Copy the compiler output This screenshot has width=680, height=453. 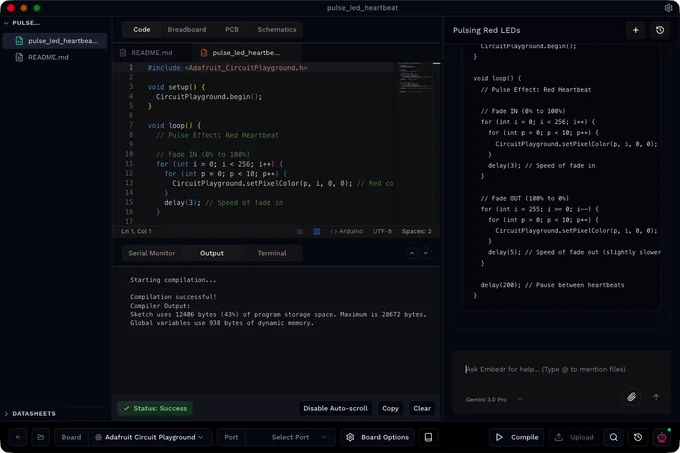pyautogui.click(x=390, y=408)
